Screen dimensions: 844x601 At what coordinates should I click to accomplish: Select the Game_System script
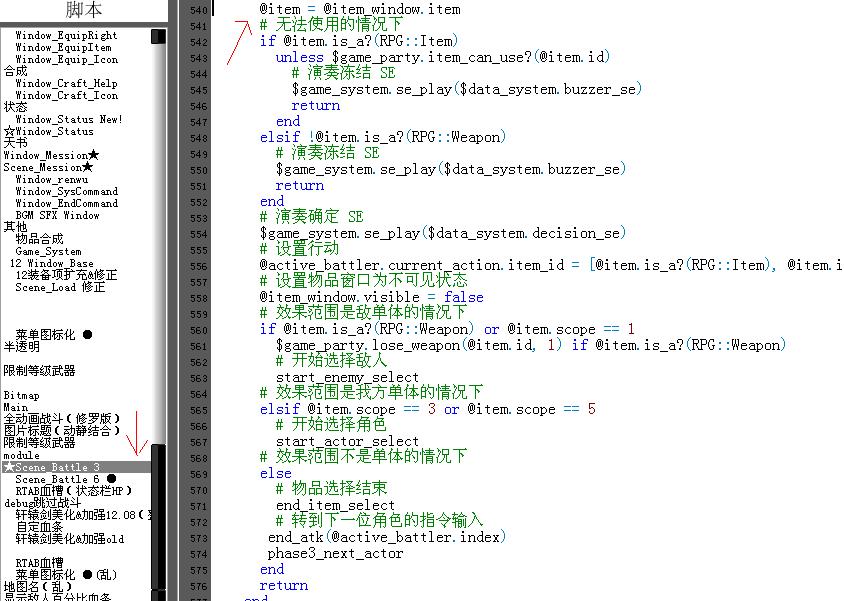[48, 251]
